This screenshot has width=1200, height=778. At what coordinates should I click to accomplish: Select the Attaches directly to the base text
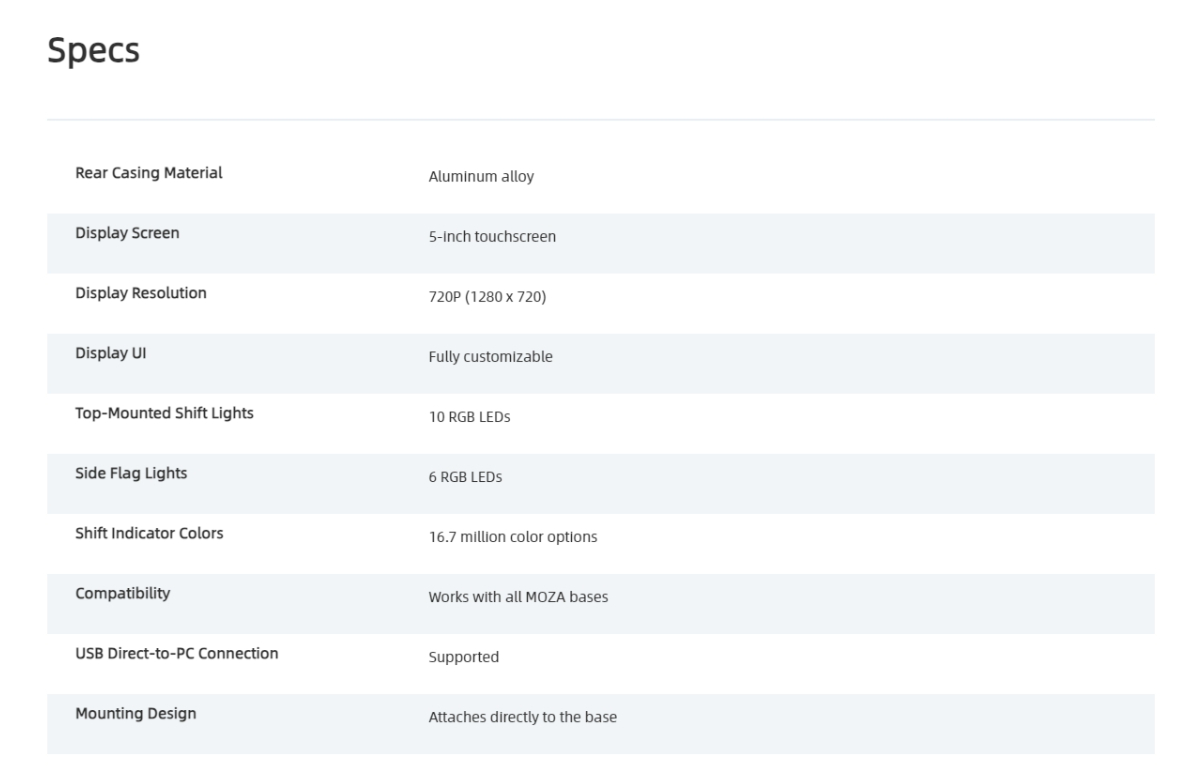(x=522, y=717)
